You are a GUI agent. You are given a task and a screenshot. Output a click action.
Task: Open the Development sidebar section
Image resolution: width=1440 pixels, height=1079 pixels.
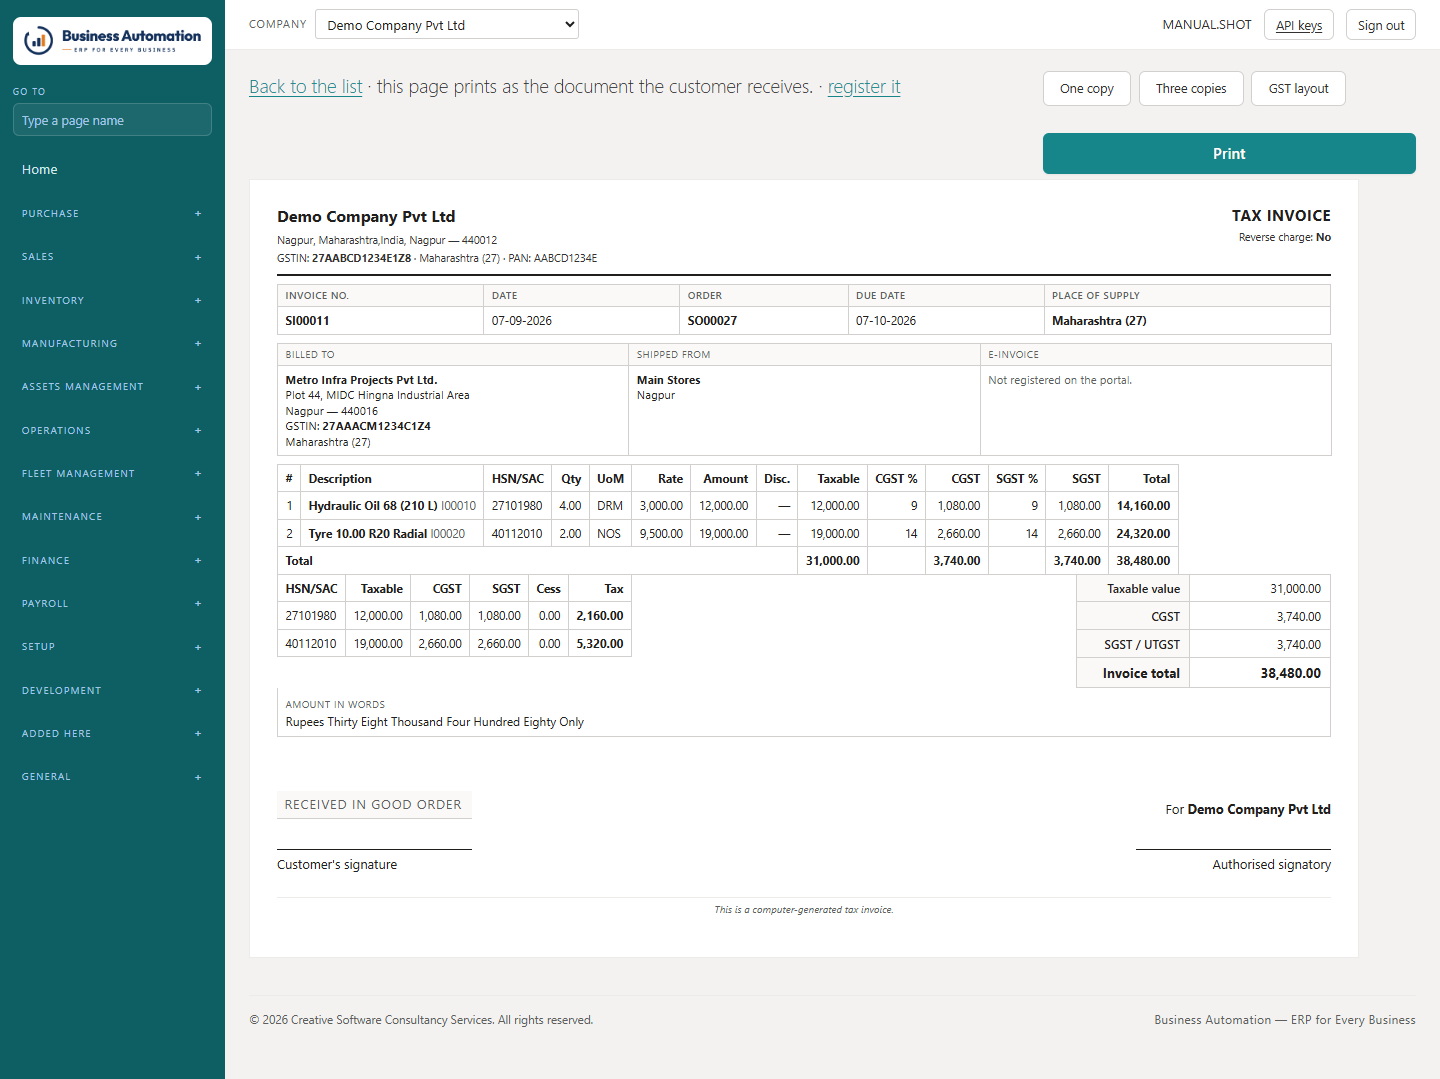tap(112, 691)
